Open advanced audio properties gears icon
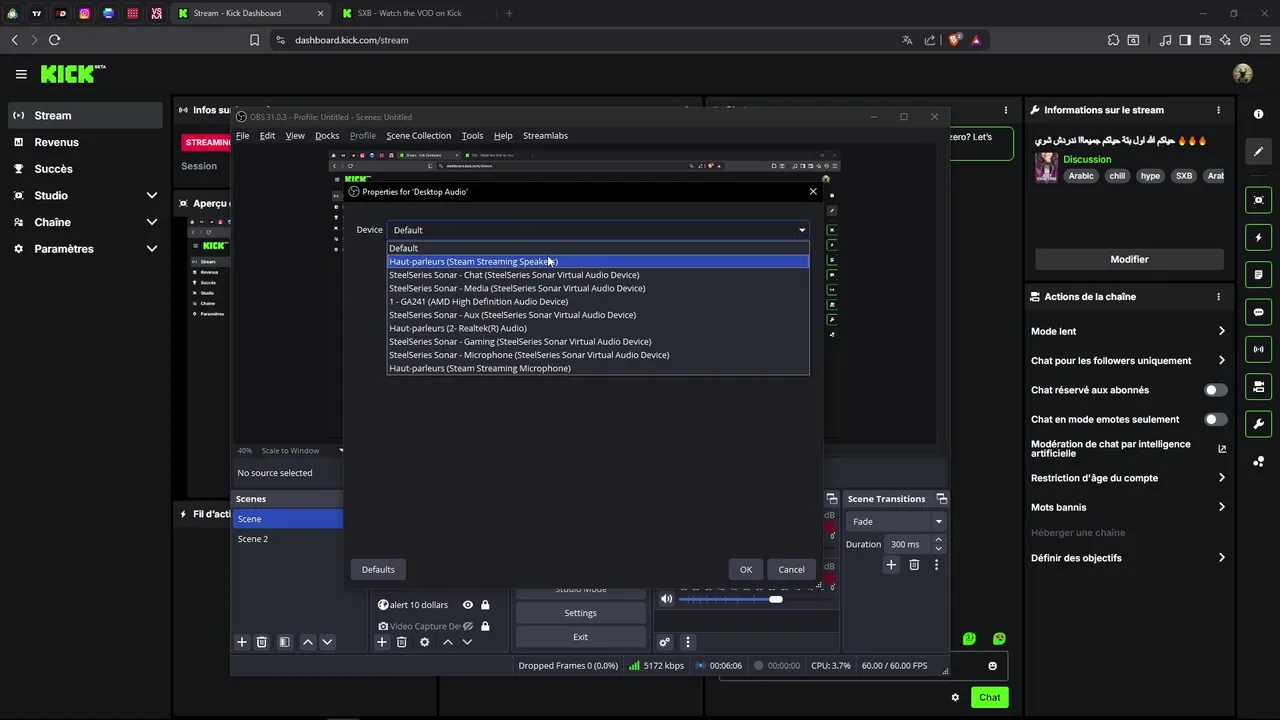The height and width of the screenshot is (720, 1280). (x=664, y=642)
